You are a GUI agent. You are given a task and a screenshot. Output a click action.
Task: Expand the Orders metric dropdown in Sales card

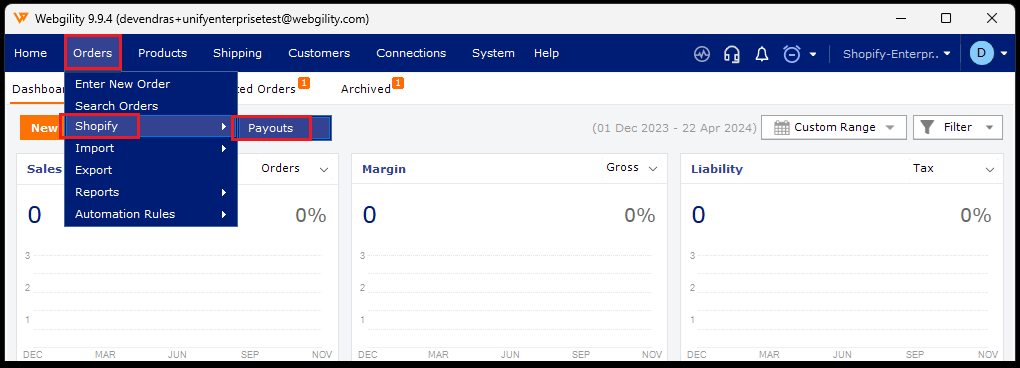295,168
